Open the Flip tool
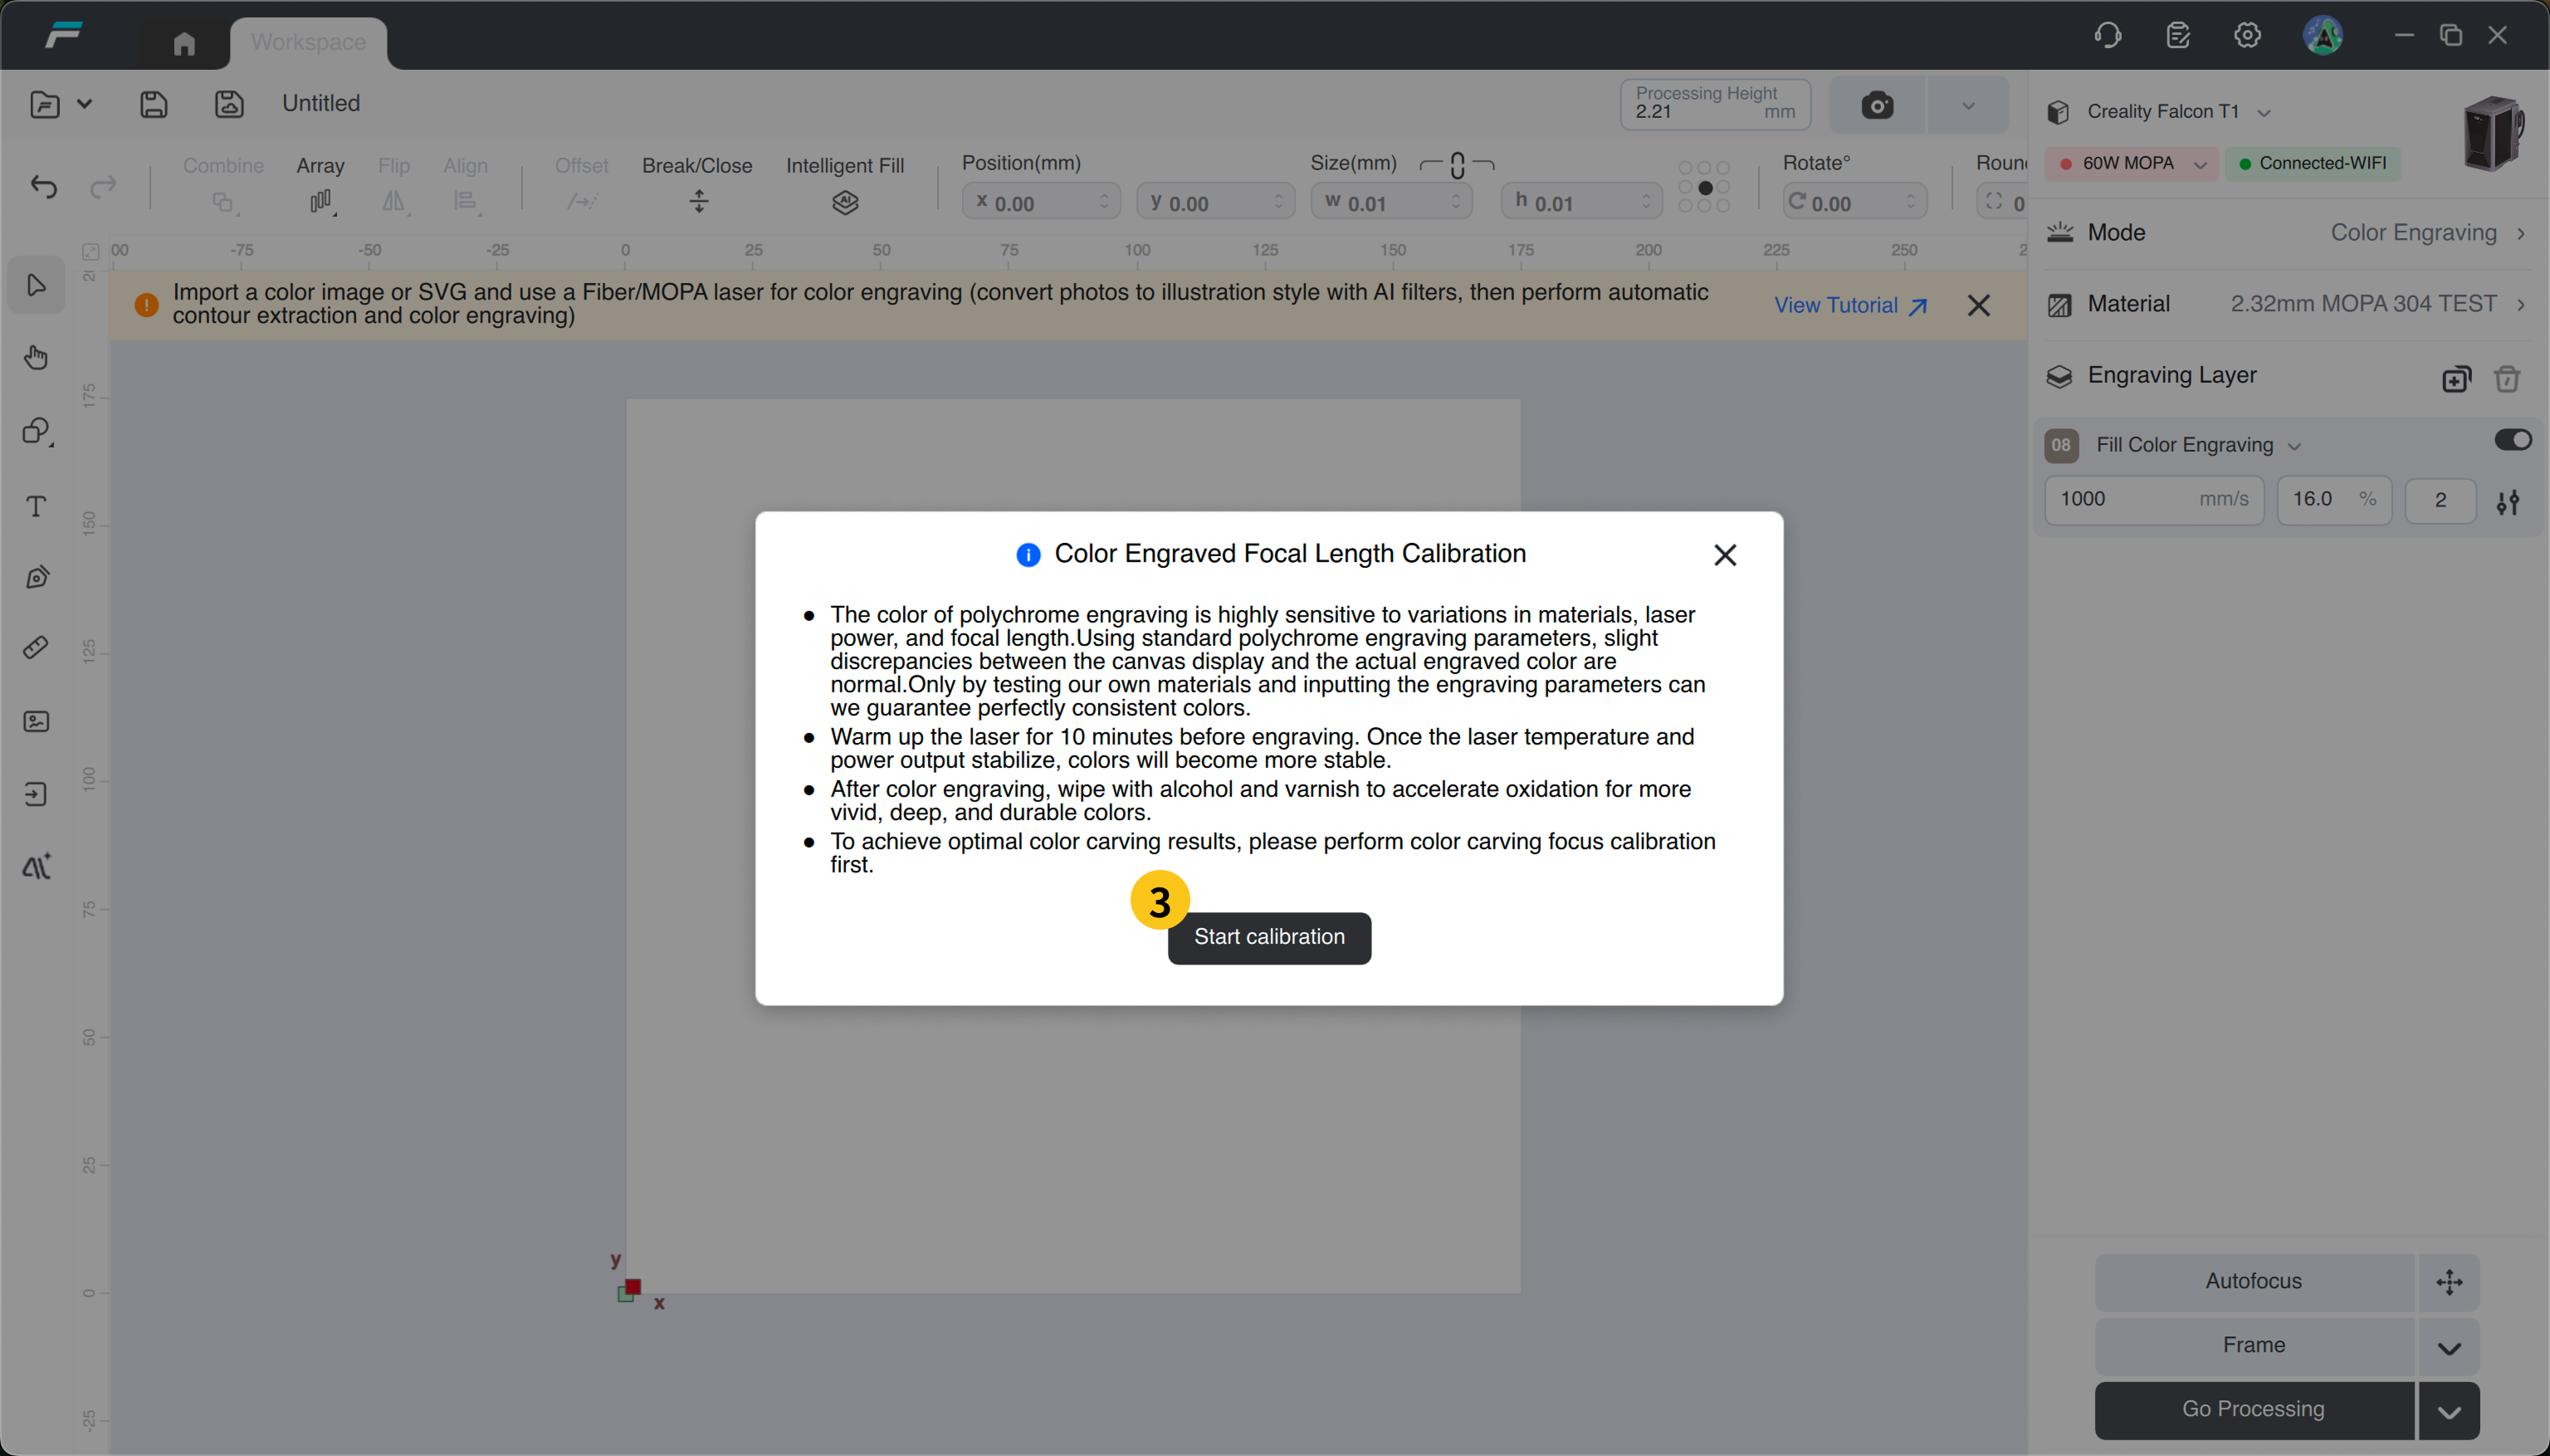2550x1456 pixels. click(394, 184)
